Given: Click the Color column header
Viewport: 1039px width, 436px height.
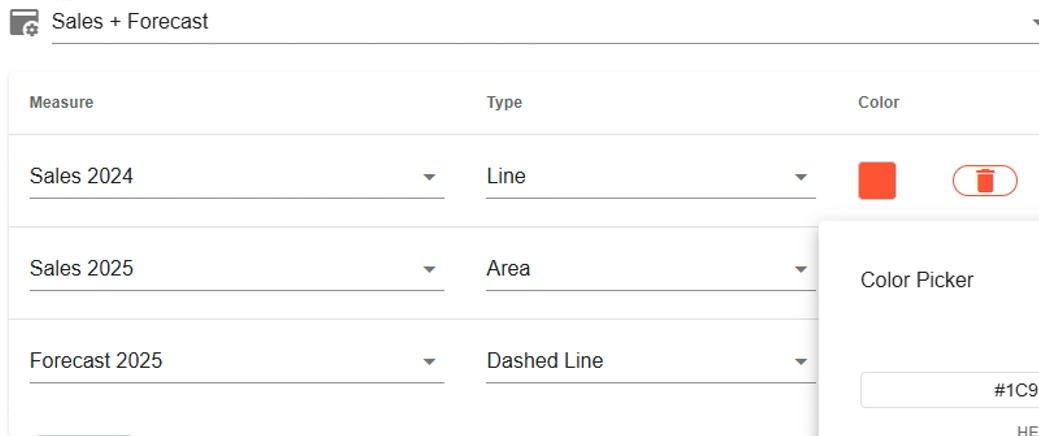Looking at the screenshot, I should [878, 102].
